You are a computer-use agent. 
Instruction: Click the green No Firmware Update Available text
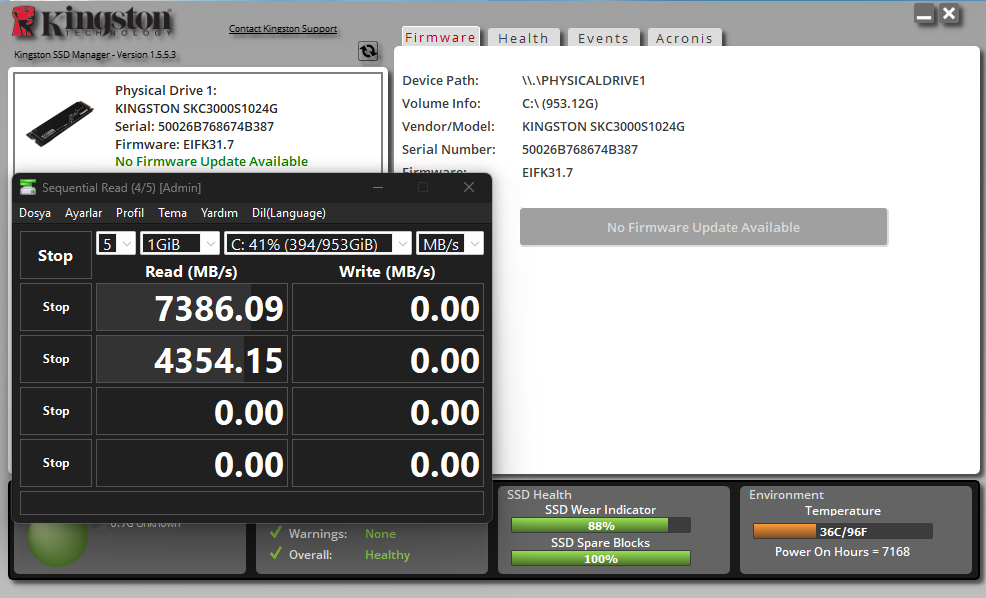[211, 162]
